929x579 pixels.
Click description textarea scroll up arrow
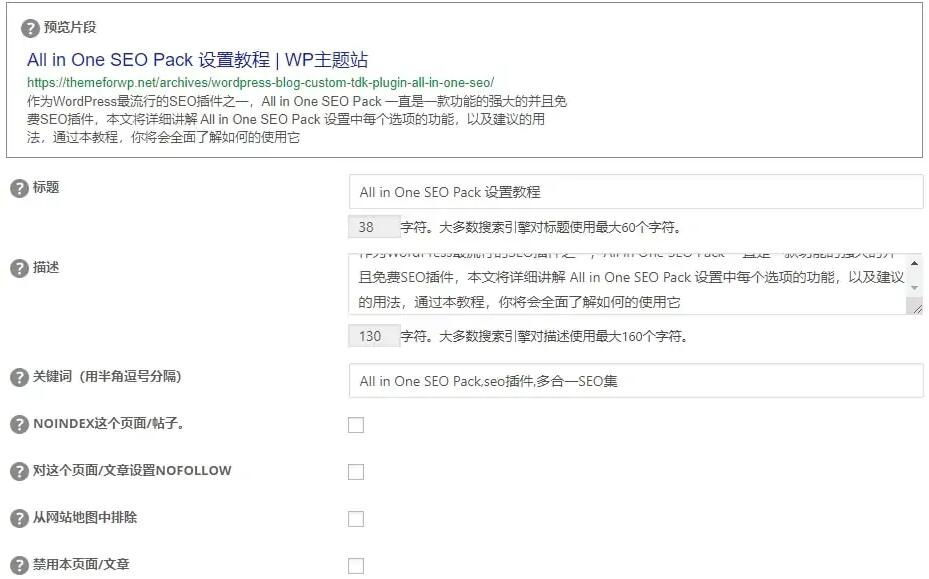coord(915,263)
